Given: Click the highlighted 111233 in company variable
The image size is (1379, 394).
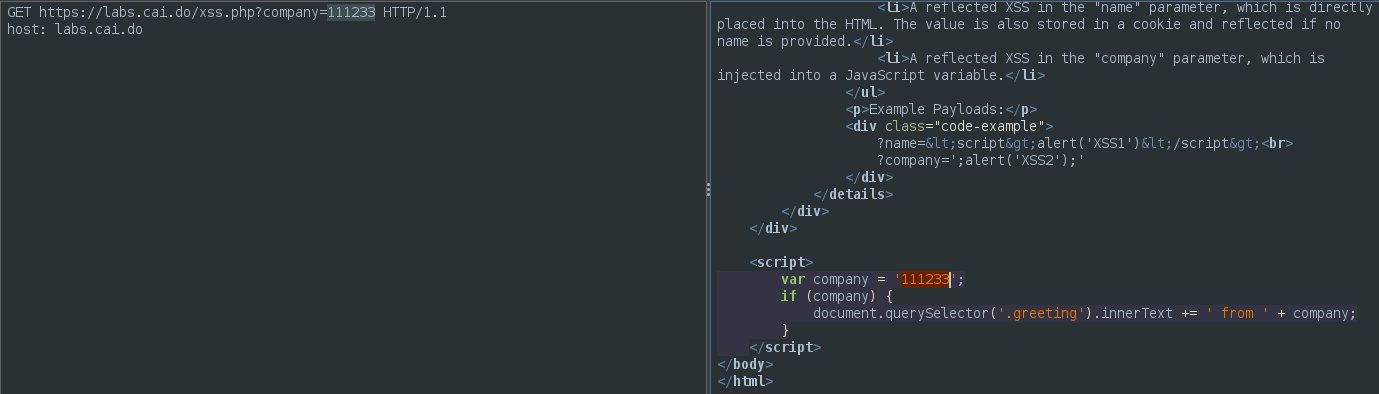Looking at the screenshot, I should click(925, 279).
